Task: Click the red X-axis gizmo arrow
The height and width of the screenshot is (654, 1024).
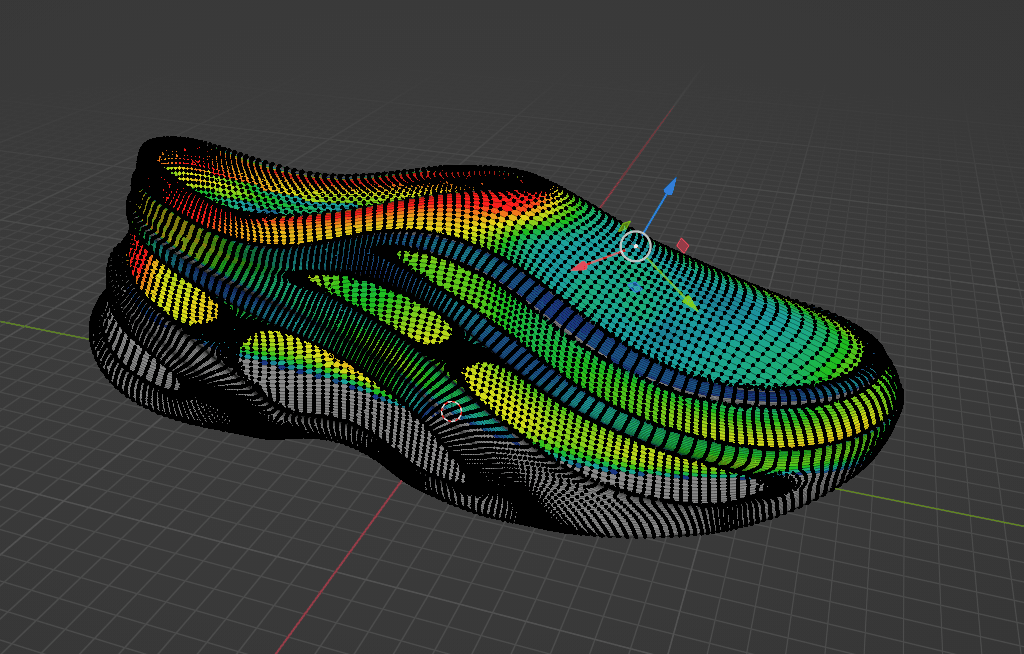Action: coord(581,267)
